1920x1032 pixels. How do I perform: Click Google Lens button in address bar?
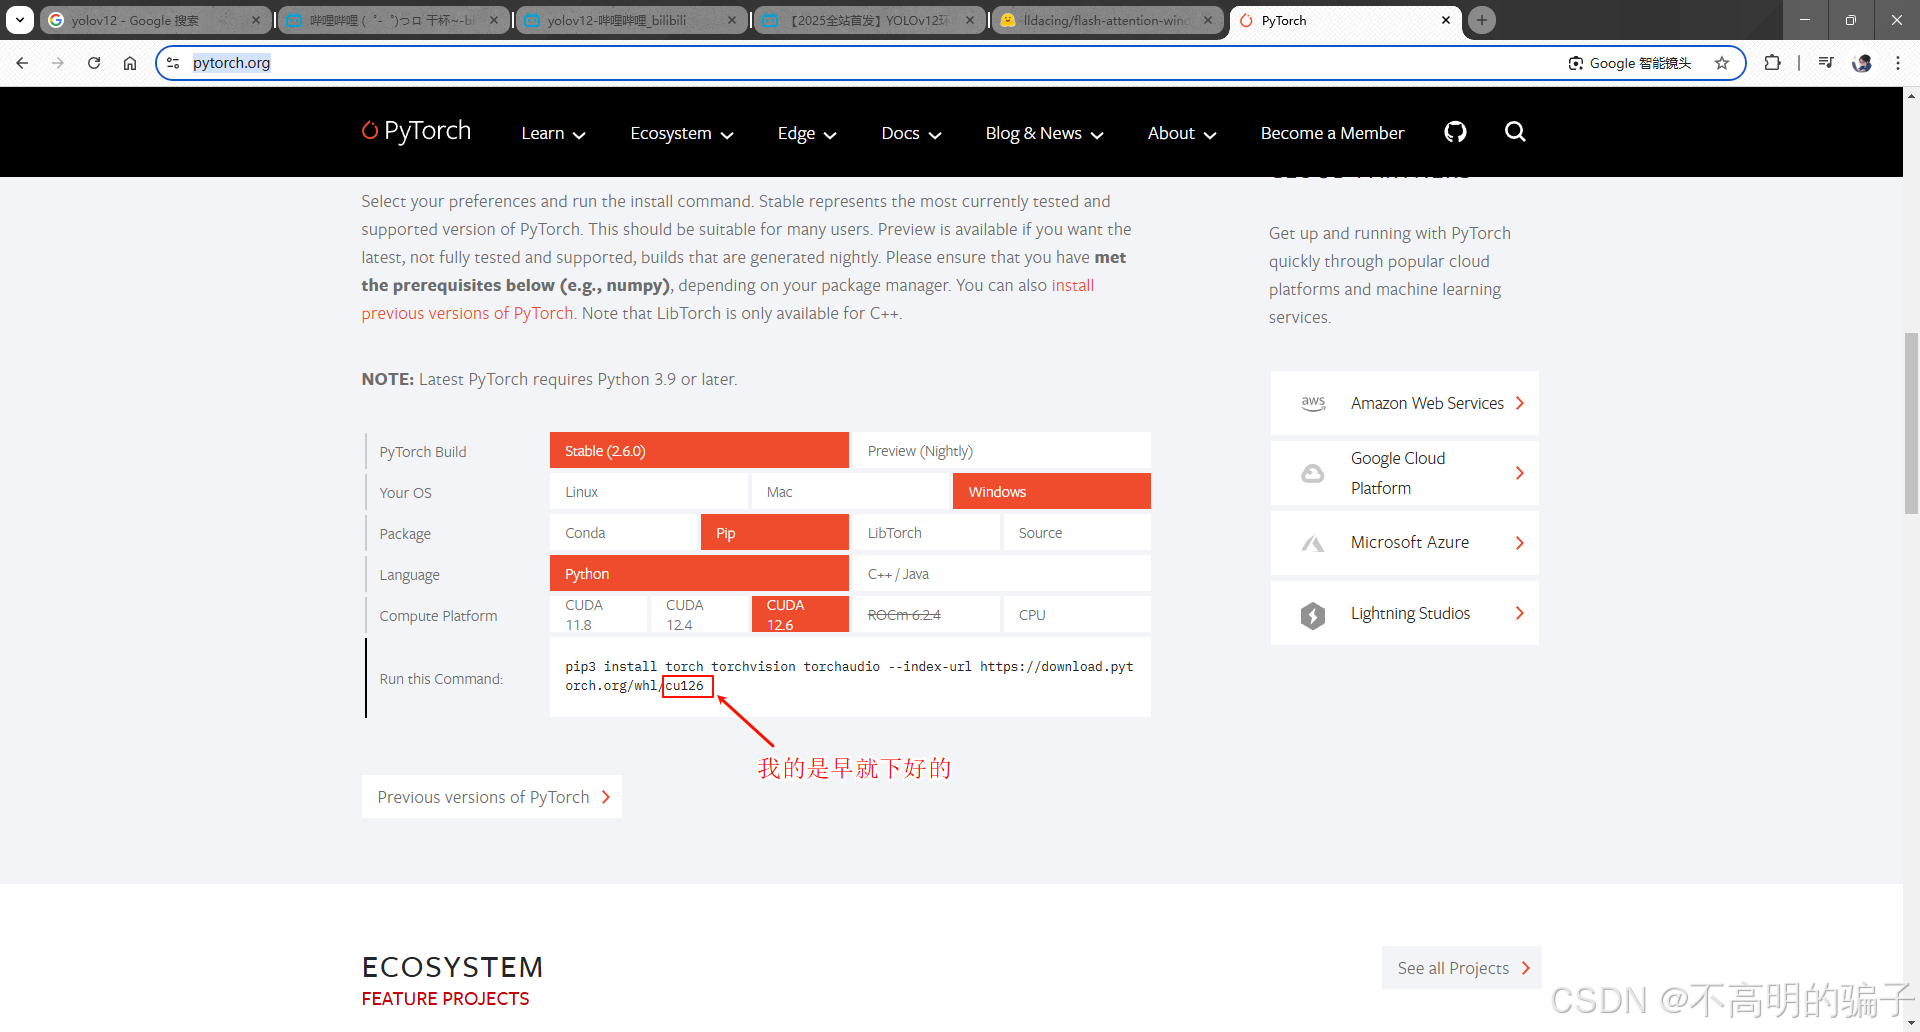click(x=1630, y=63)
